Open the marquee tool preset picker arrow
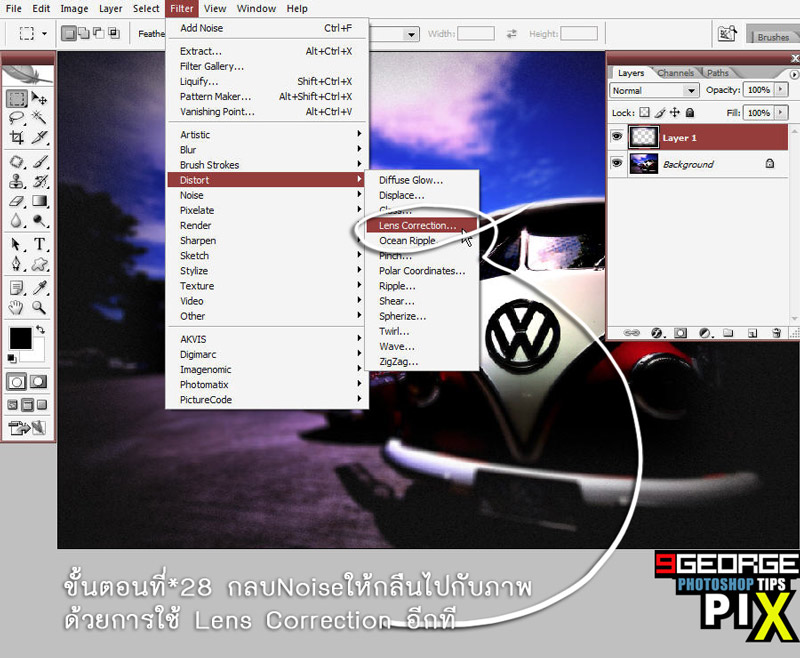 (44, 34)
